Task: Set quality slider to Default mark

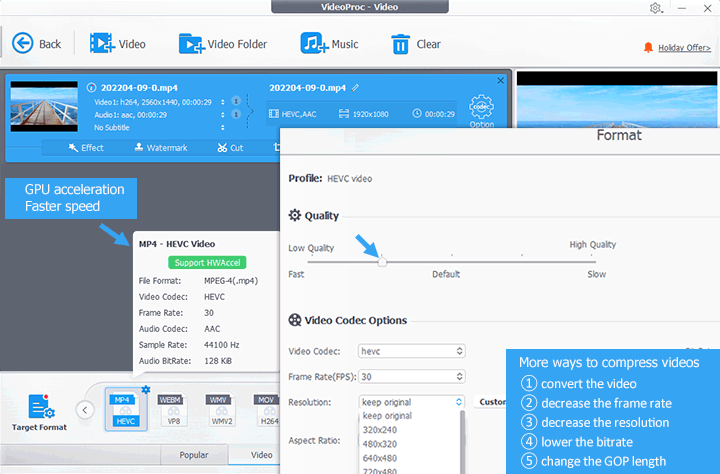Action: (452, 262)
